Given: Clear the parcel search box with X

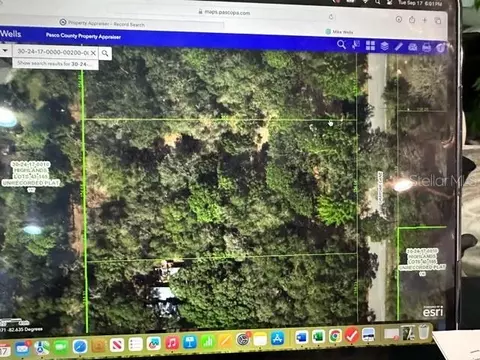Looking at the screenshot, I should pos(93,53).
